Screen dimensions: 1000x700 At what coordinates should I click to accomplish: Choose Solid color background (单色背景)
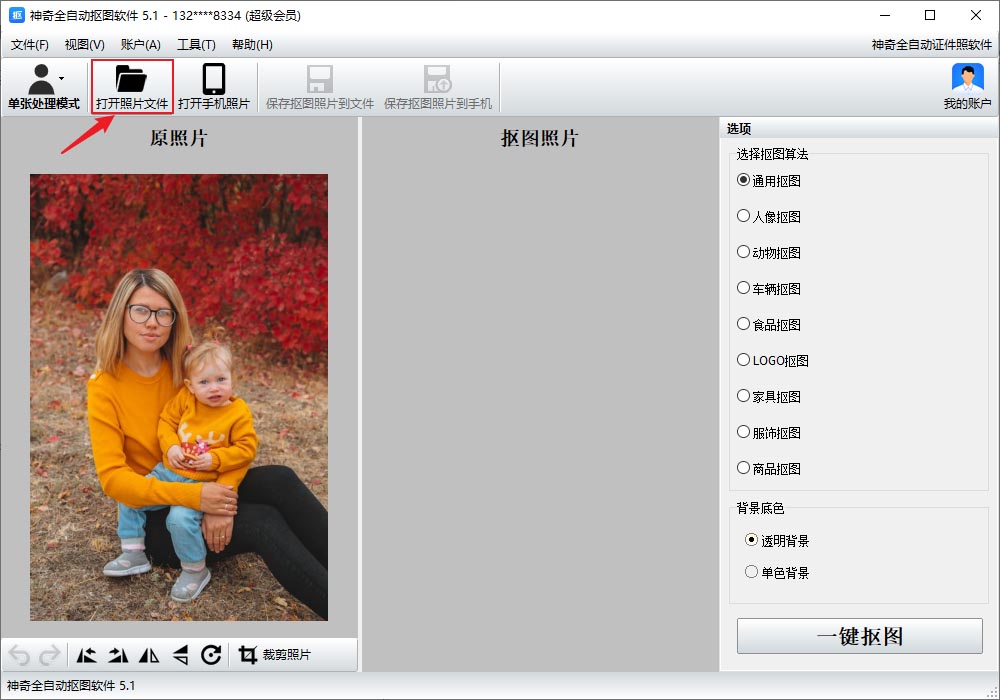752,572
